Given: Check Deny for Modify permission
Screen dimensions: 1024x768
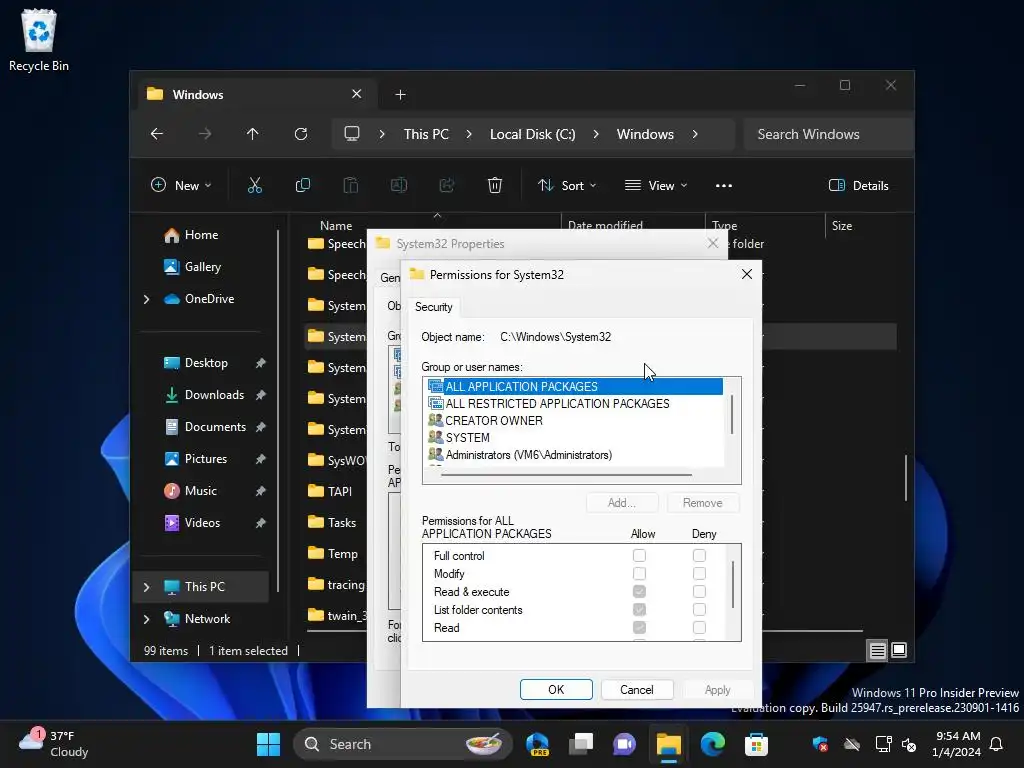Looking at the screenshot, I should coord(699,573).
